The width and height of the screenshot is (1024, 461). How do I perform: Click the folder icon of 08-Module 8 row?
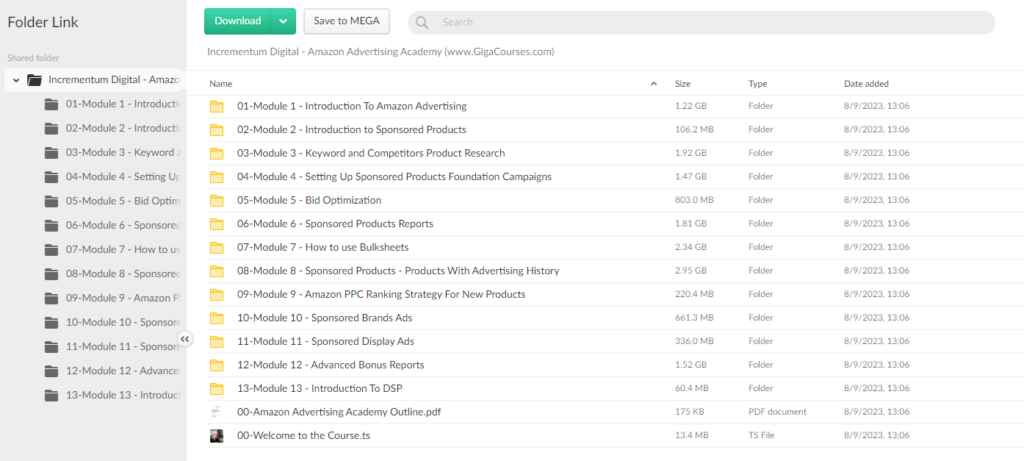click(217, 271)
